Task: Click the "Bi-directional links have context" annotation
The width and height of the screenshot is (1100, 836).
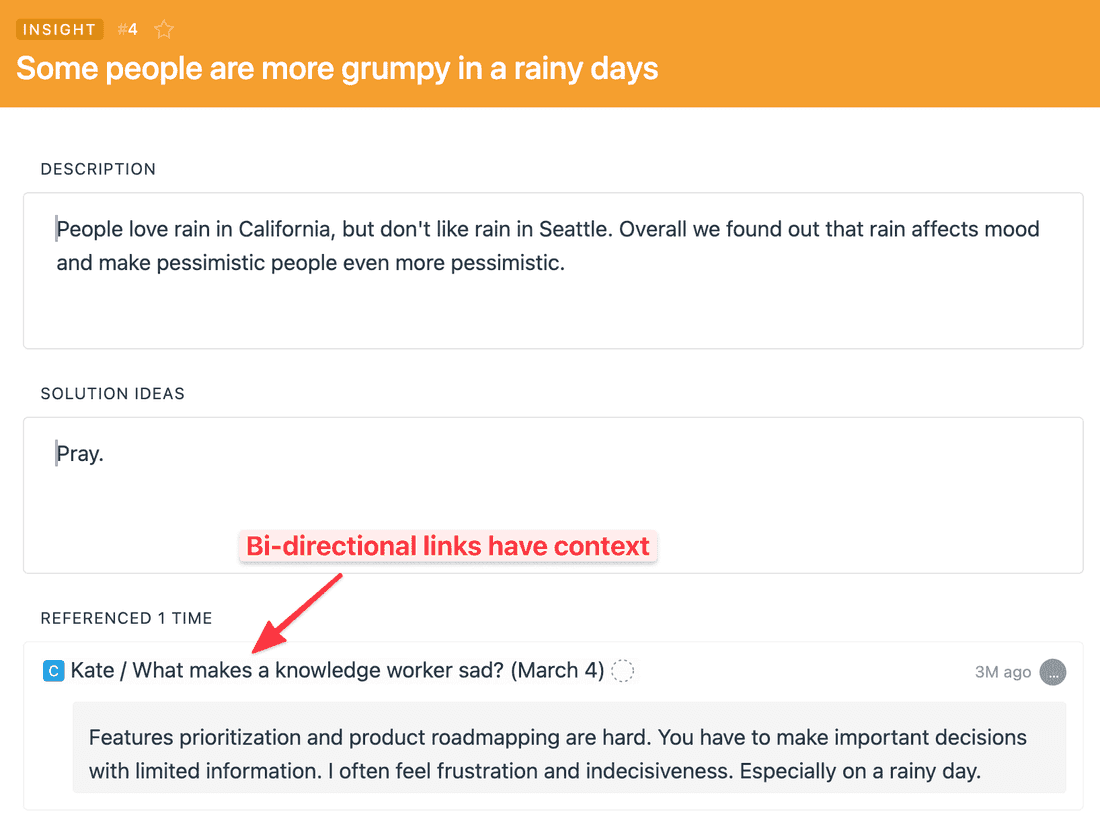Action: click(447, 546)
